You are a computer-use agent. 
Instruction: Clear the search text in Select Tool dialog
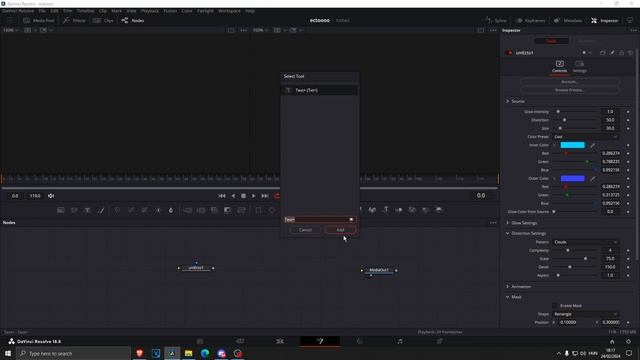[x=351, y=220]
